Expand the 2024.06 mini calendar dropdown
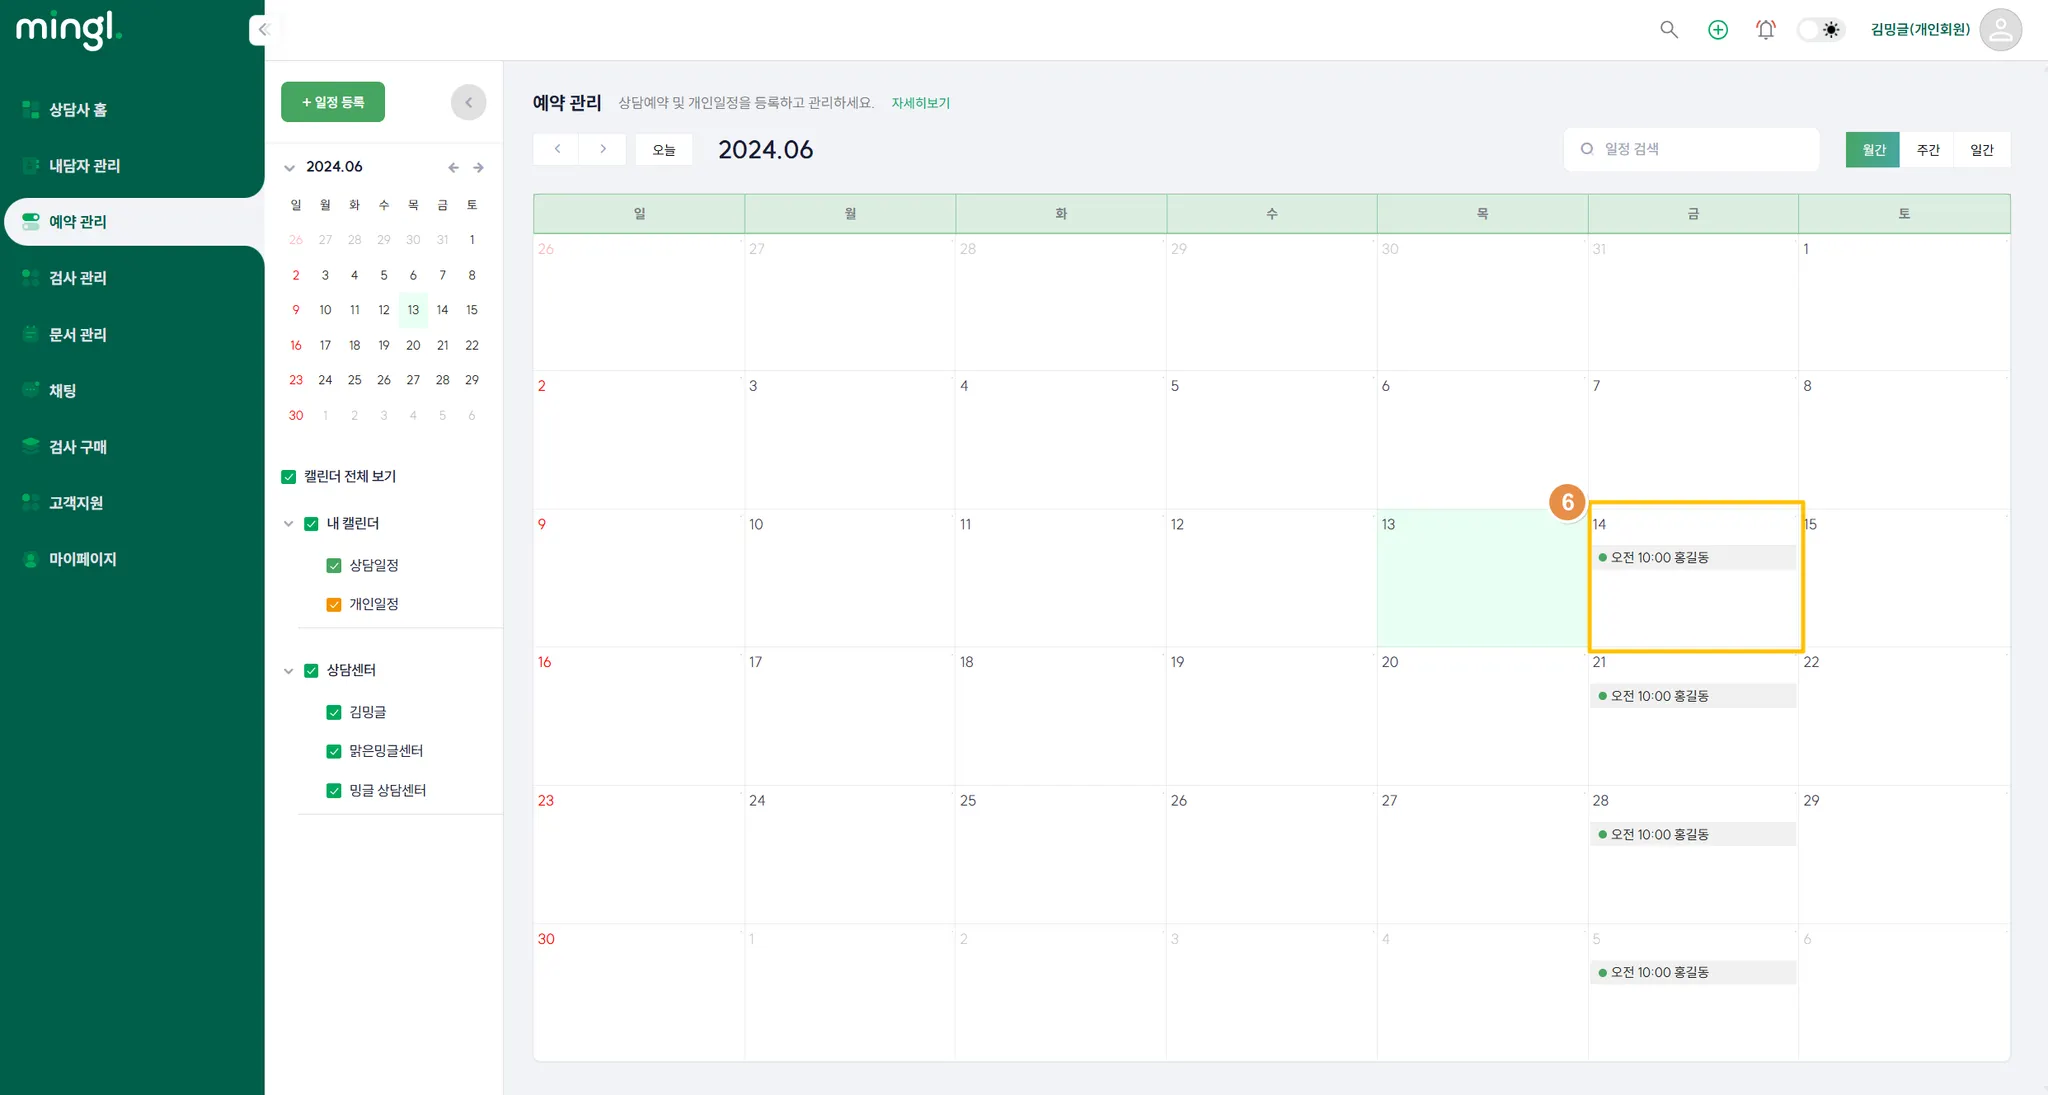 coord(289,168)
